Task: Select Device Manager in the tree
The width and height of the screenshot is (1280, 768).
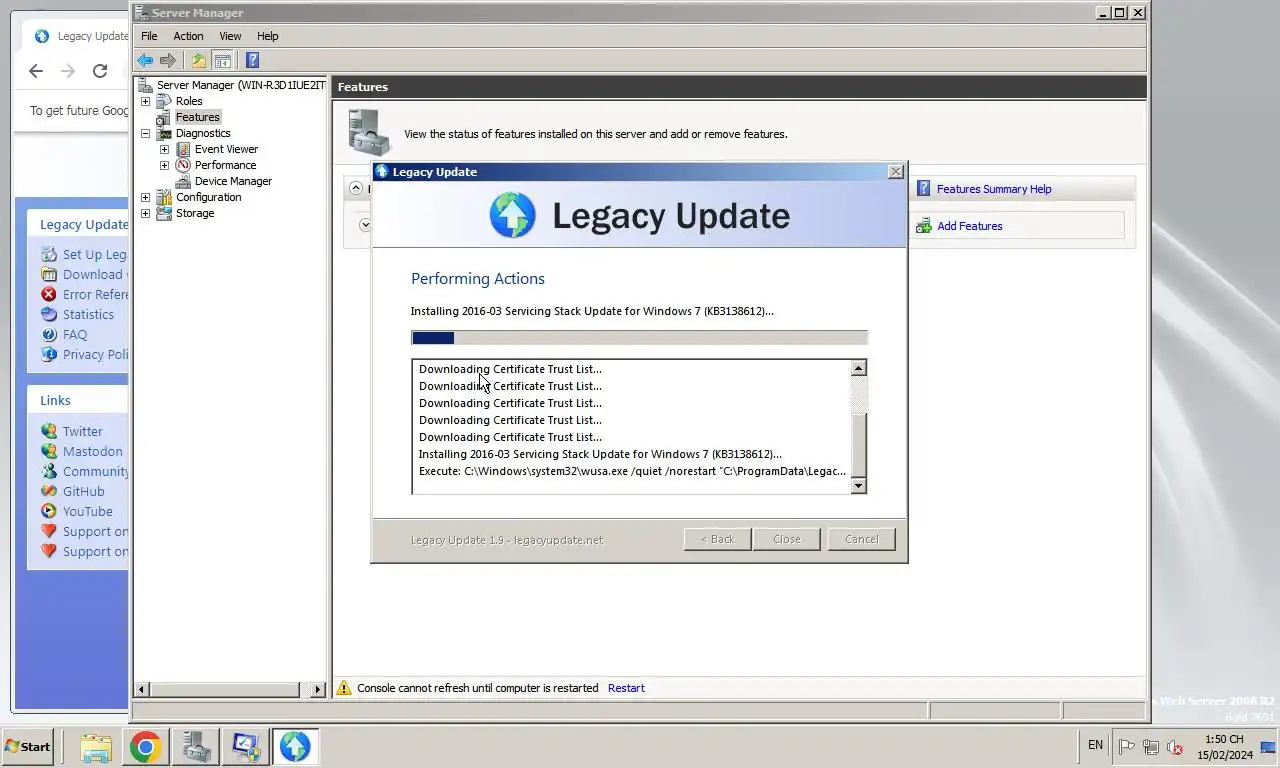Action: click(x=233, y=181)
